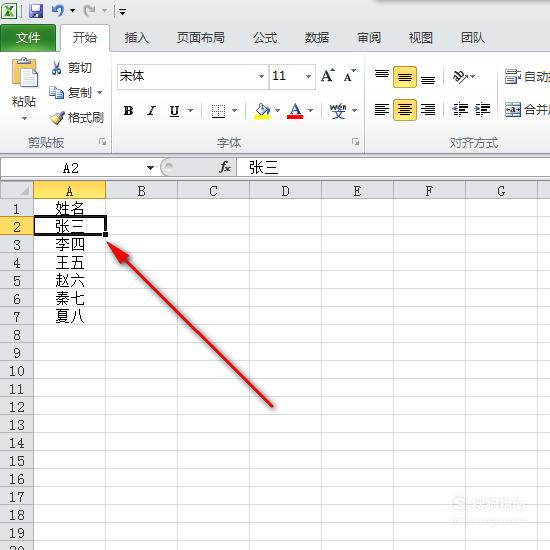This screenshot has width=550, height=550.
Task: Click the Save icon in quick access toolbar
Action: pos(36,11)
